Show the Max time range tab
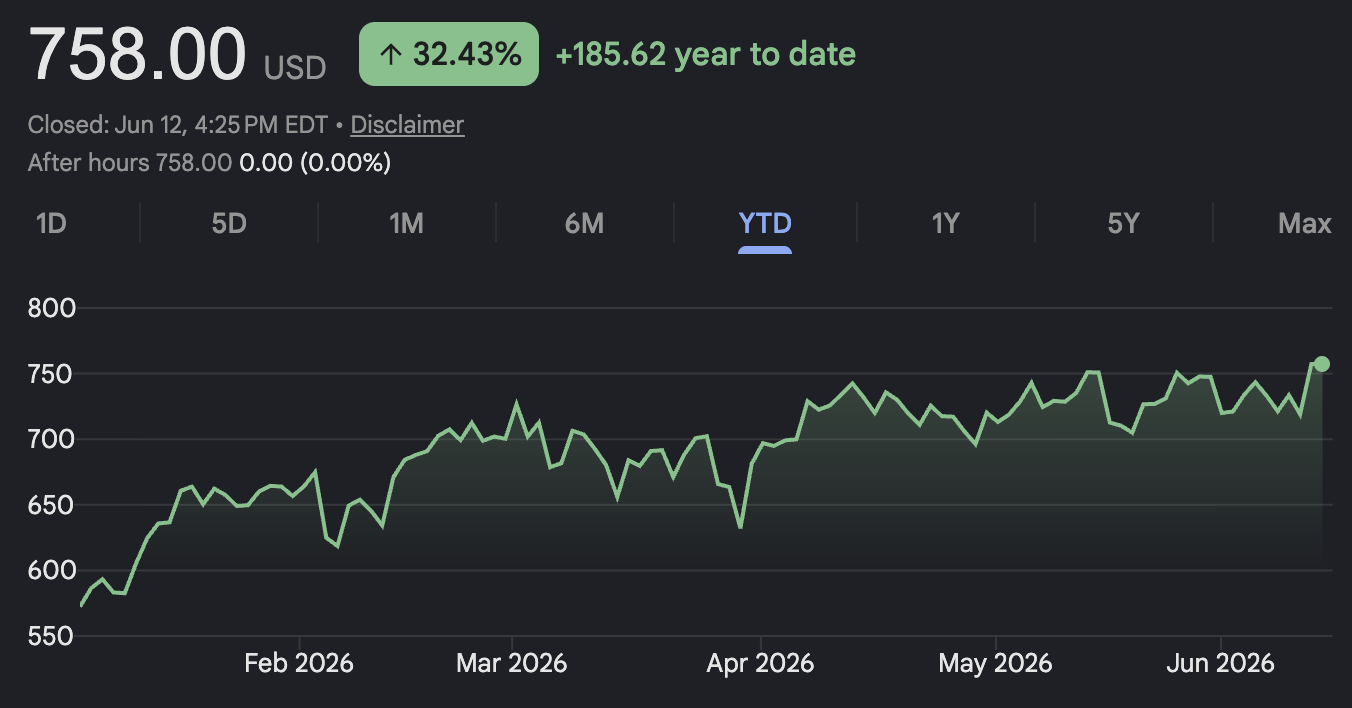Image resolution: width=1352 pixels, height=708 pixels. pos(1305,223)
